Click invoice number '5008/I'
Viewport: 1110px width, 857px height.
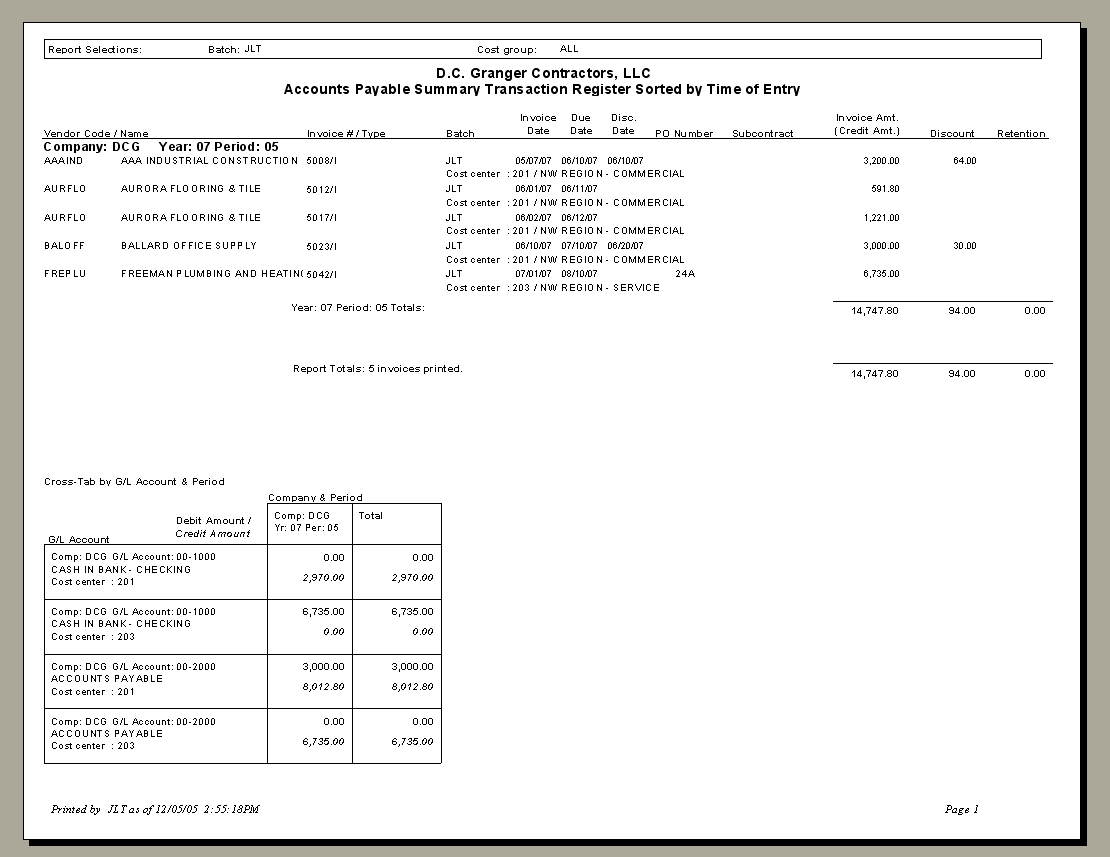pos(321,161)
